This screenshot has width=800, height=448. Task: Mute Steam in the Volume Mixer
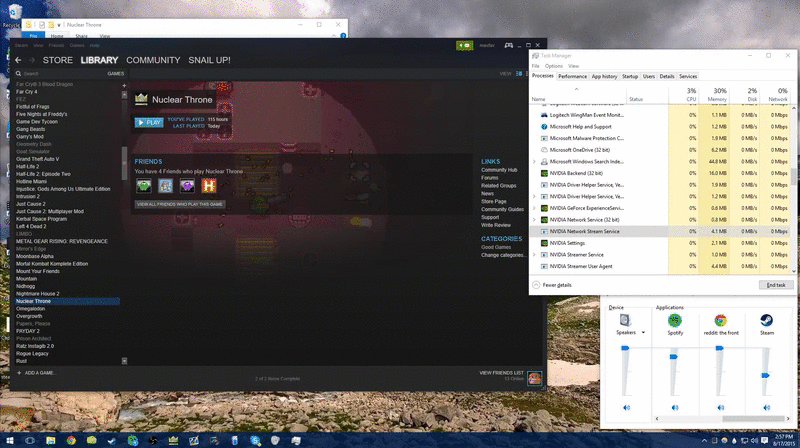pos(766,408)
